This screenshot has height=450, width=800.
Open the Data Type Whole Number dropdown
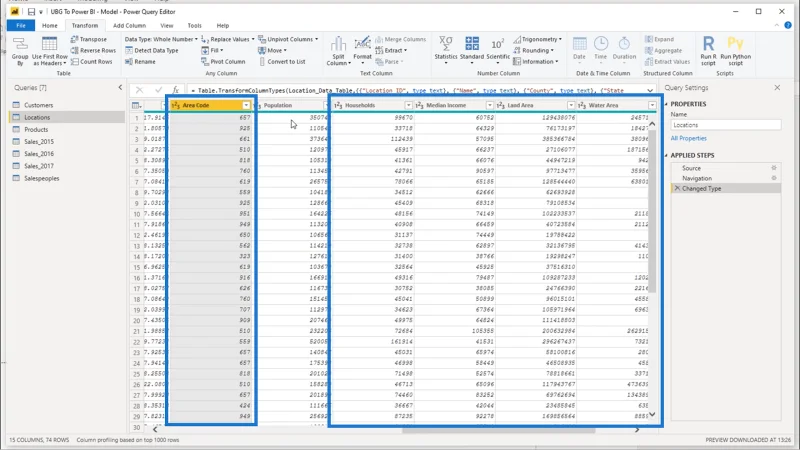coord(161,39)
